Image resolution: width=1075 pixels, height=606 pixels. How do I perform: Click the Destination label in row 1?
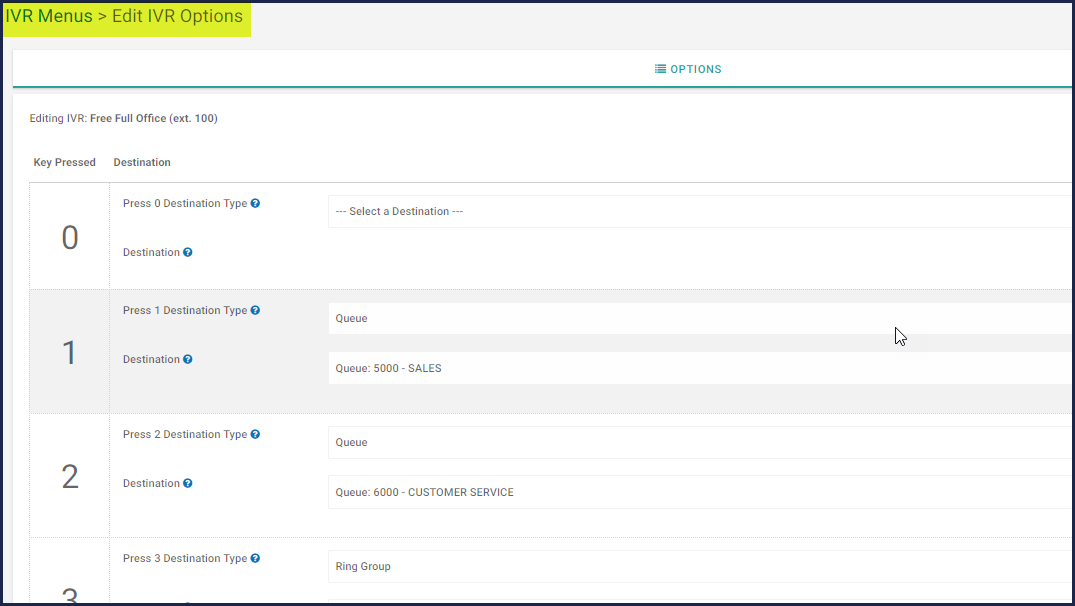(152, 359)
